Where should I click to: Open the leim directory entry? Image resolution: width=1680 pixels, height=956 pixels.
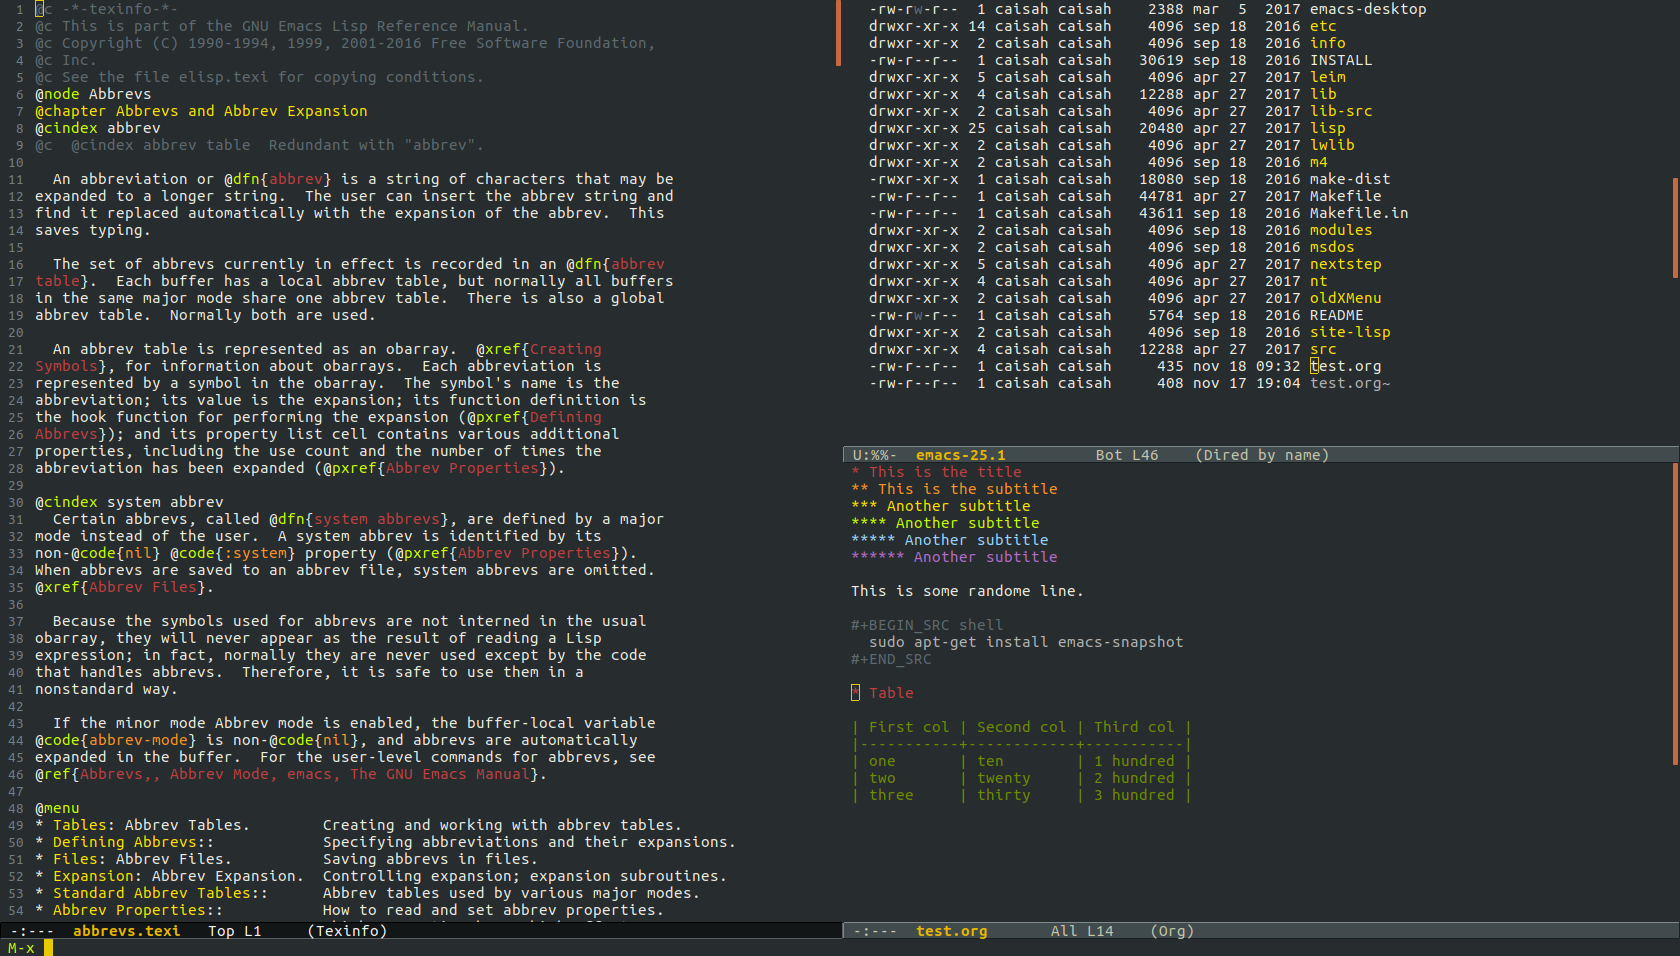click(1328, 77)
